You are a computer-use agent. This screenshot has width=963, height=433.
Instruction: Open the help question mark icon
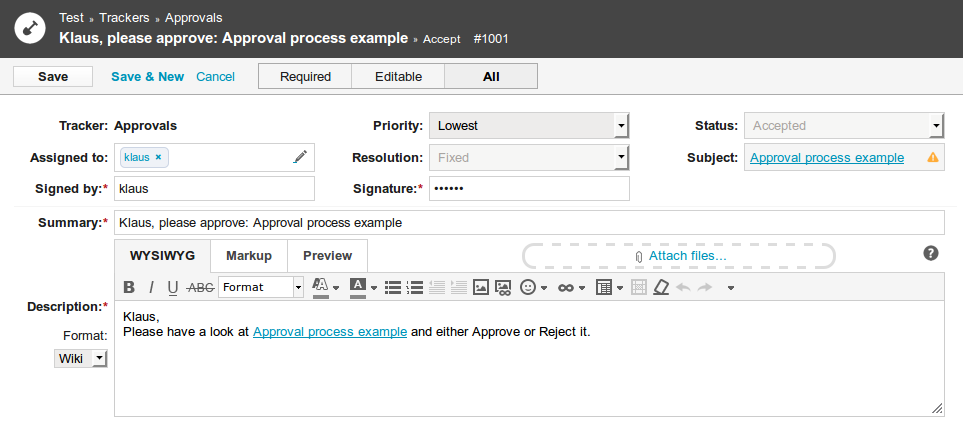click(931, 253)
